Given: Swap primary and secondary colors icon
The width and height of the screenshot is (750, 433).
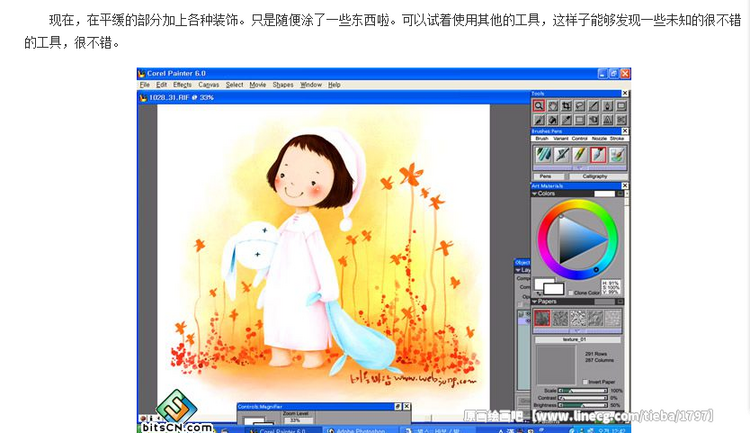Looking at the screenshot, I should click(538, 293).
